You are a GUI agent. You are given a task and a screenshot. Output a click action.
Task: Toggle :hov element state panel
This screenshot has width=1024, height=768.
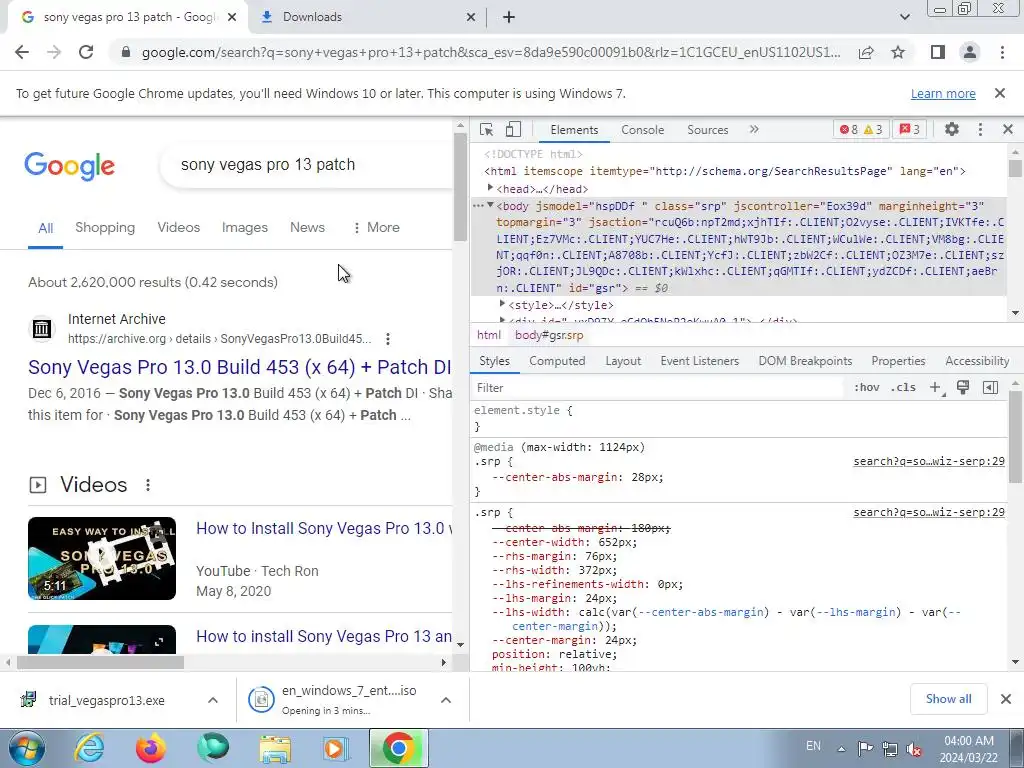867,387
